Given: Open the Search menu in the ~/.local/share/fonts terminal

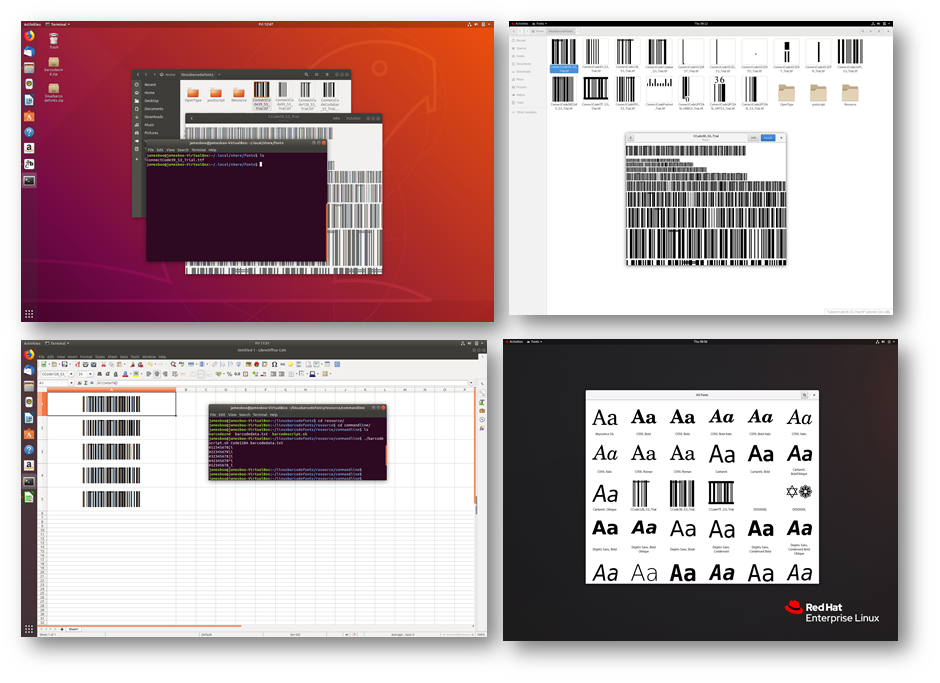Looking at the screenshot, I should tap(183, 150).
